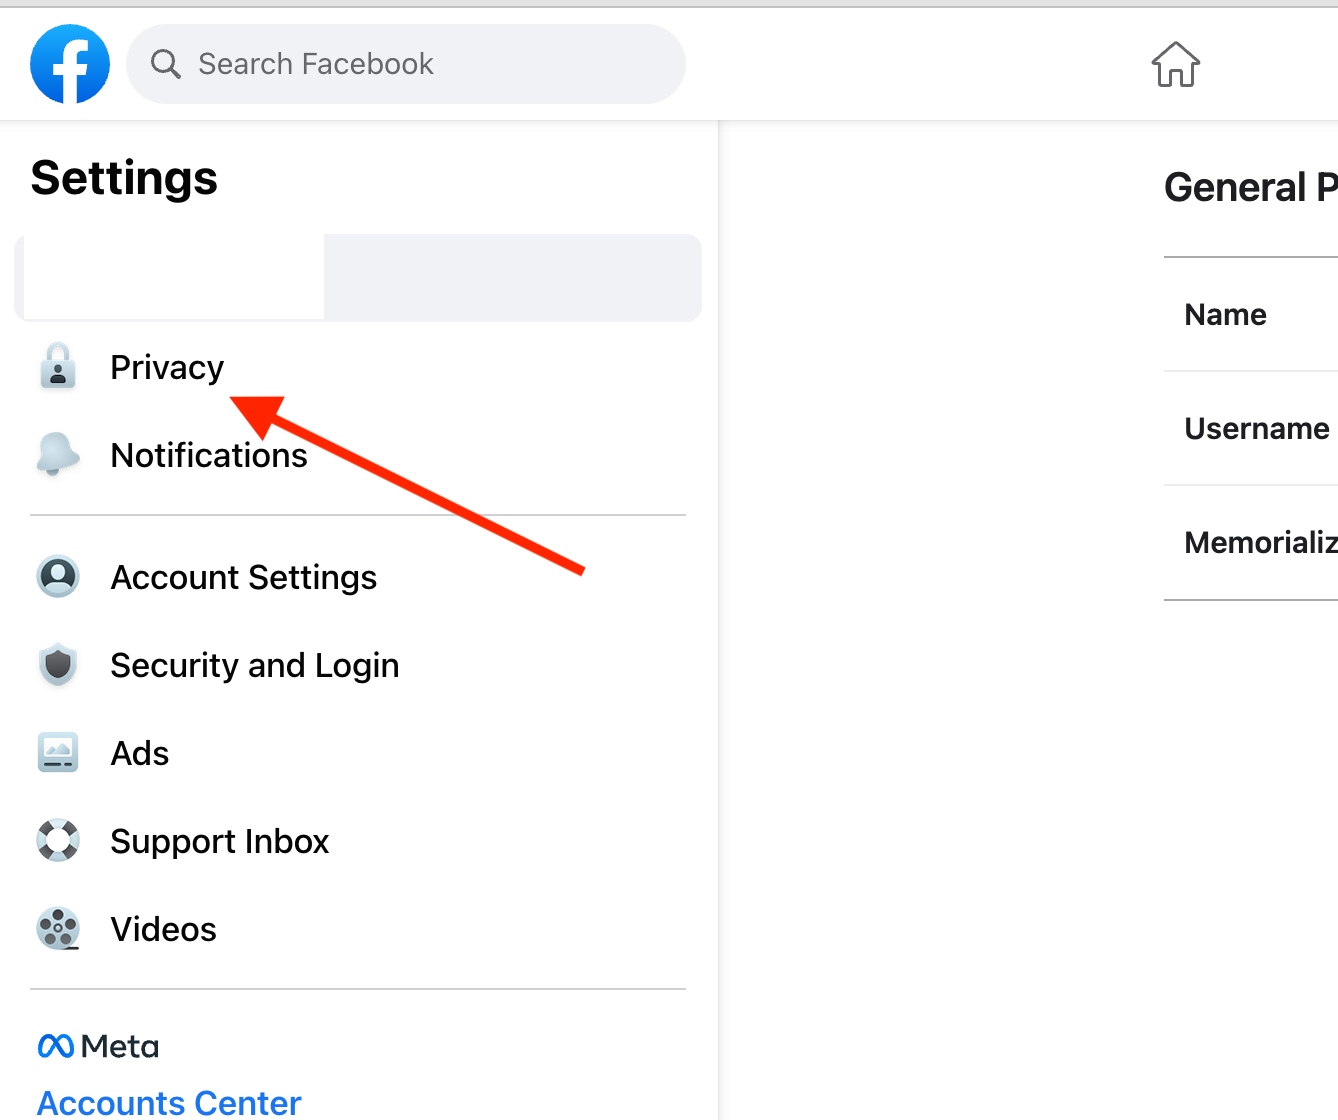Click the Home icon in top bar

tap(1175, 64)
